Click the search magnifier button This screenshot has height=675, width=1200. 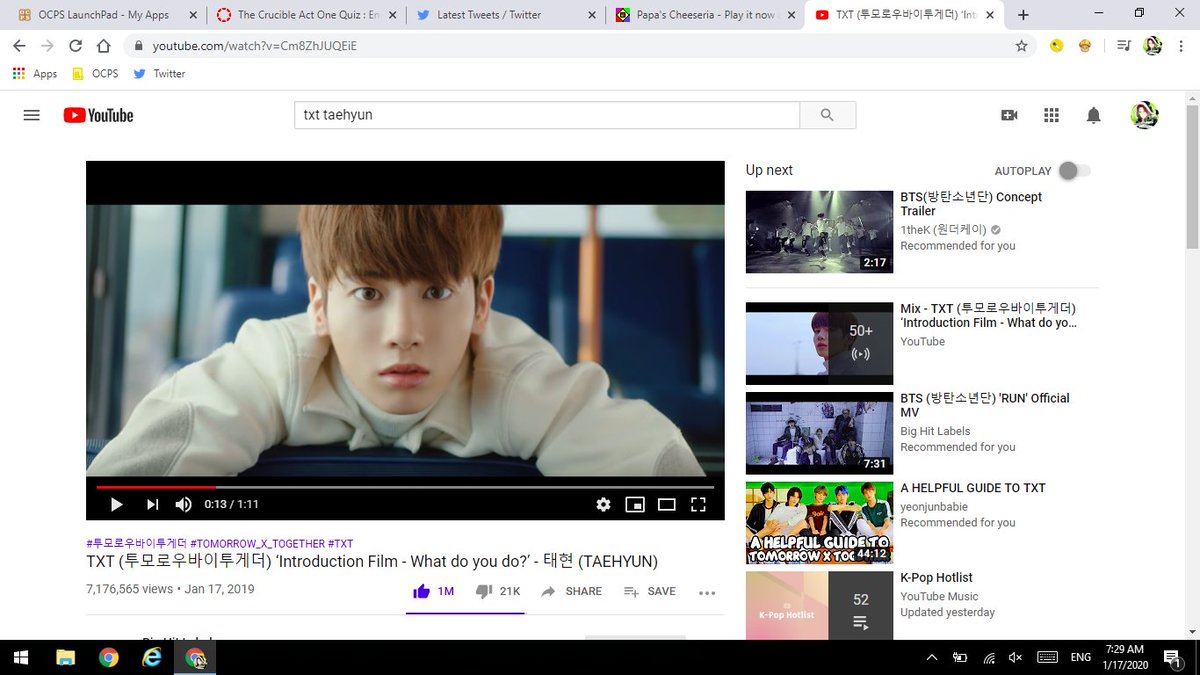(x=827, y=115)
